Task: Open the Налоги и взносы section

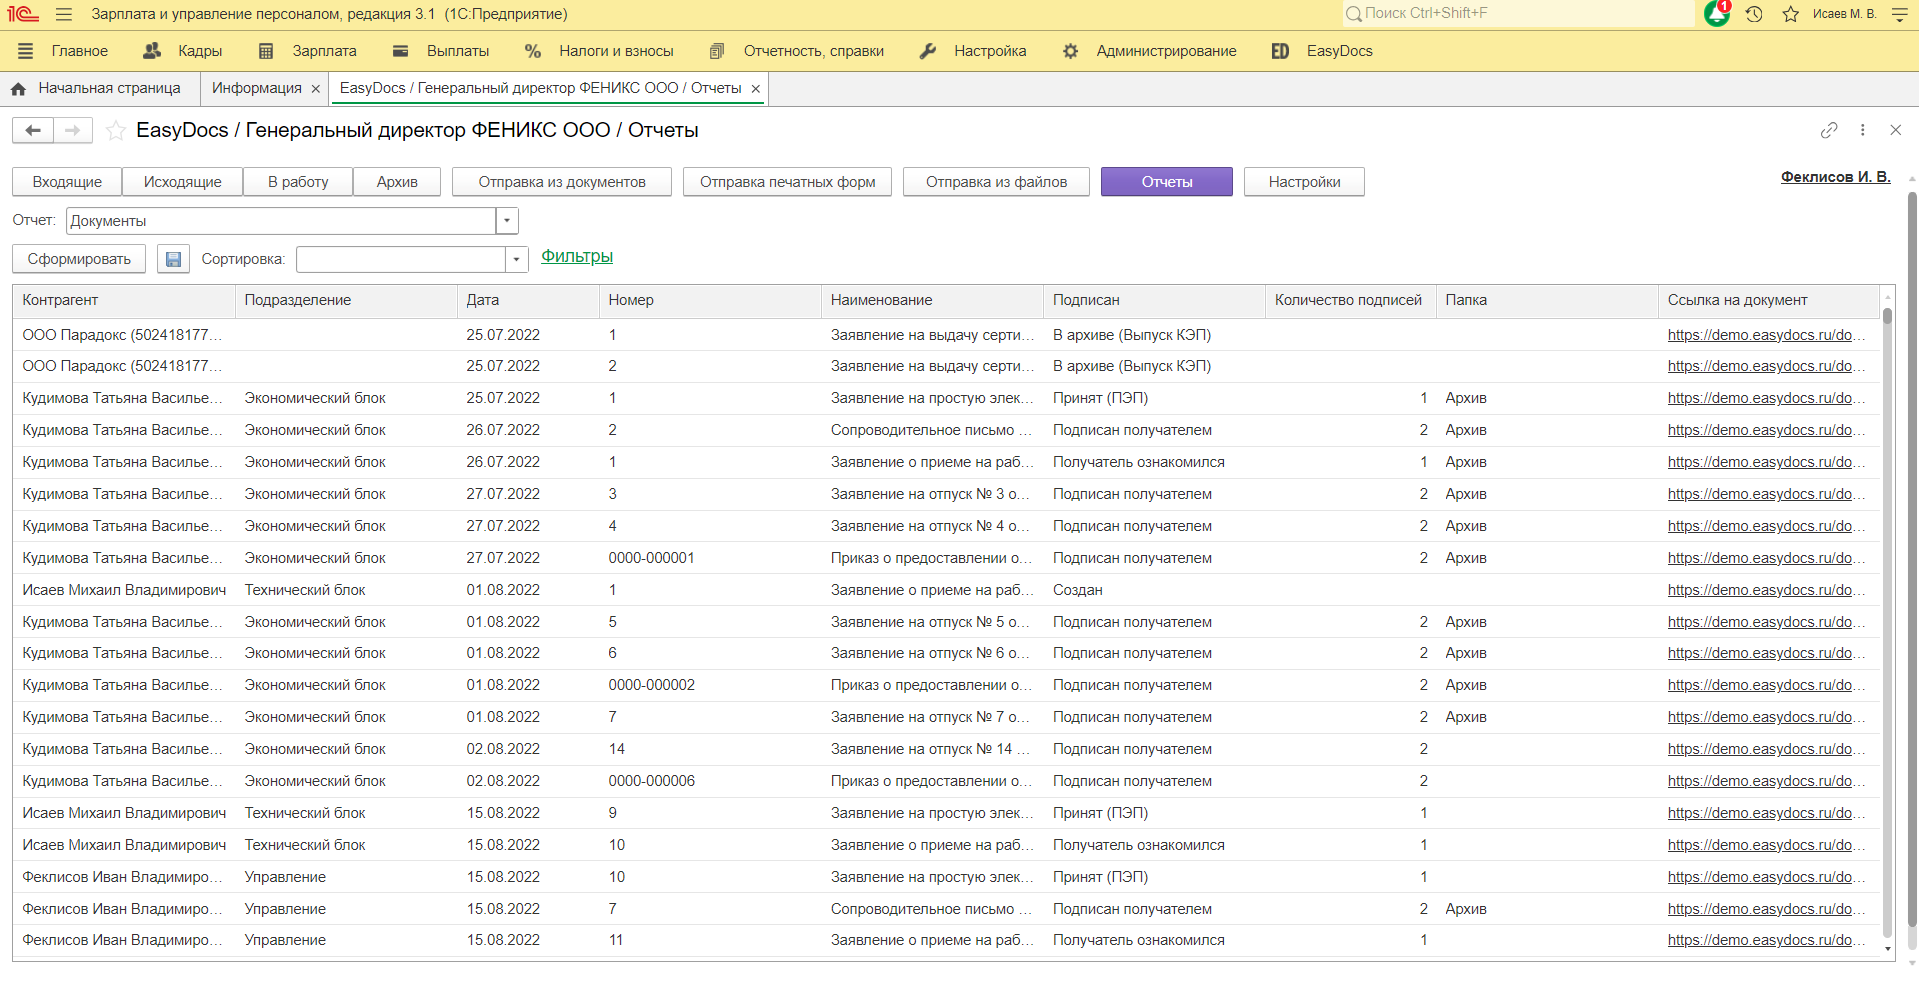Action: (600, 51)
